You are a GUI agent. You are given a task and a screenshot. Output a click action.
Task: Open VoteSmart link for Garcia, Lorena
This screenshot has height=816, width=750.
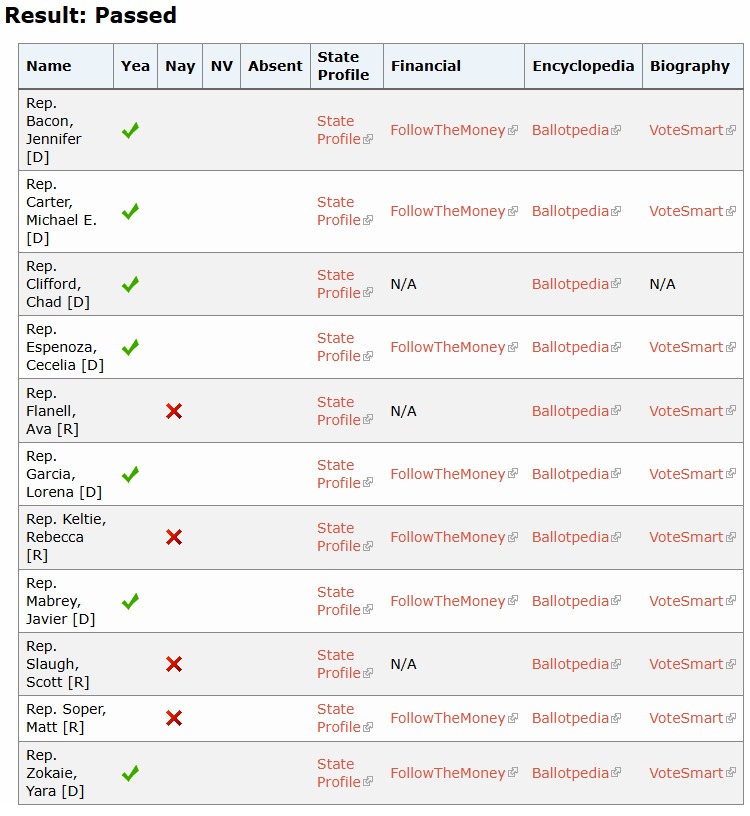pos(692,474)
